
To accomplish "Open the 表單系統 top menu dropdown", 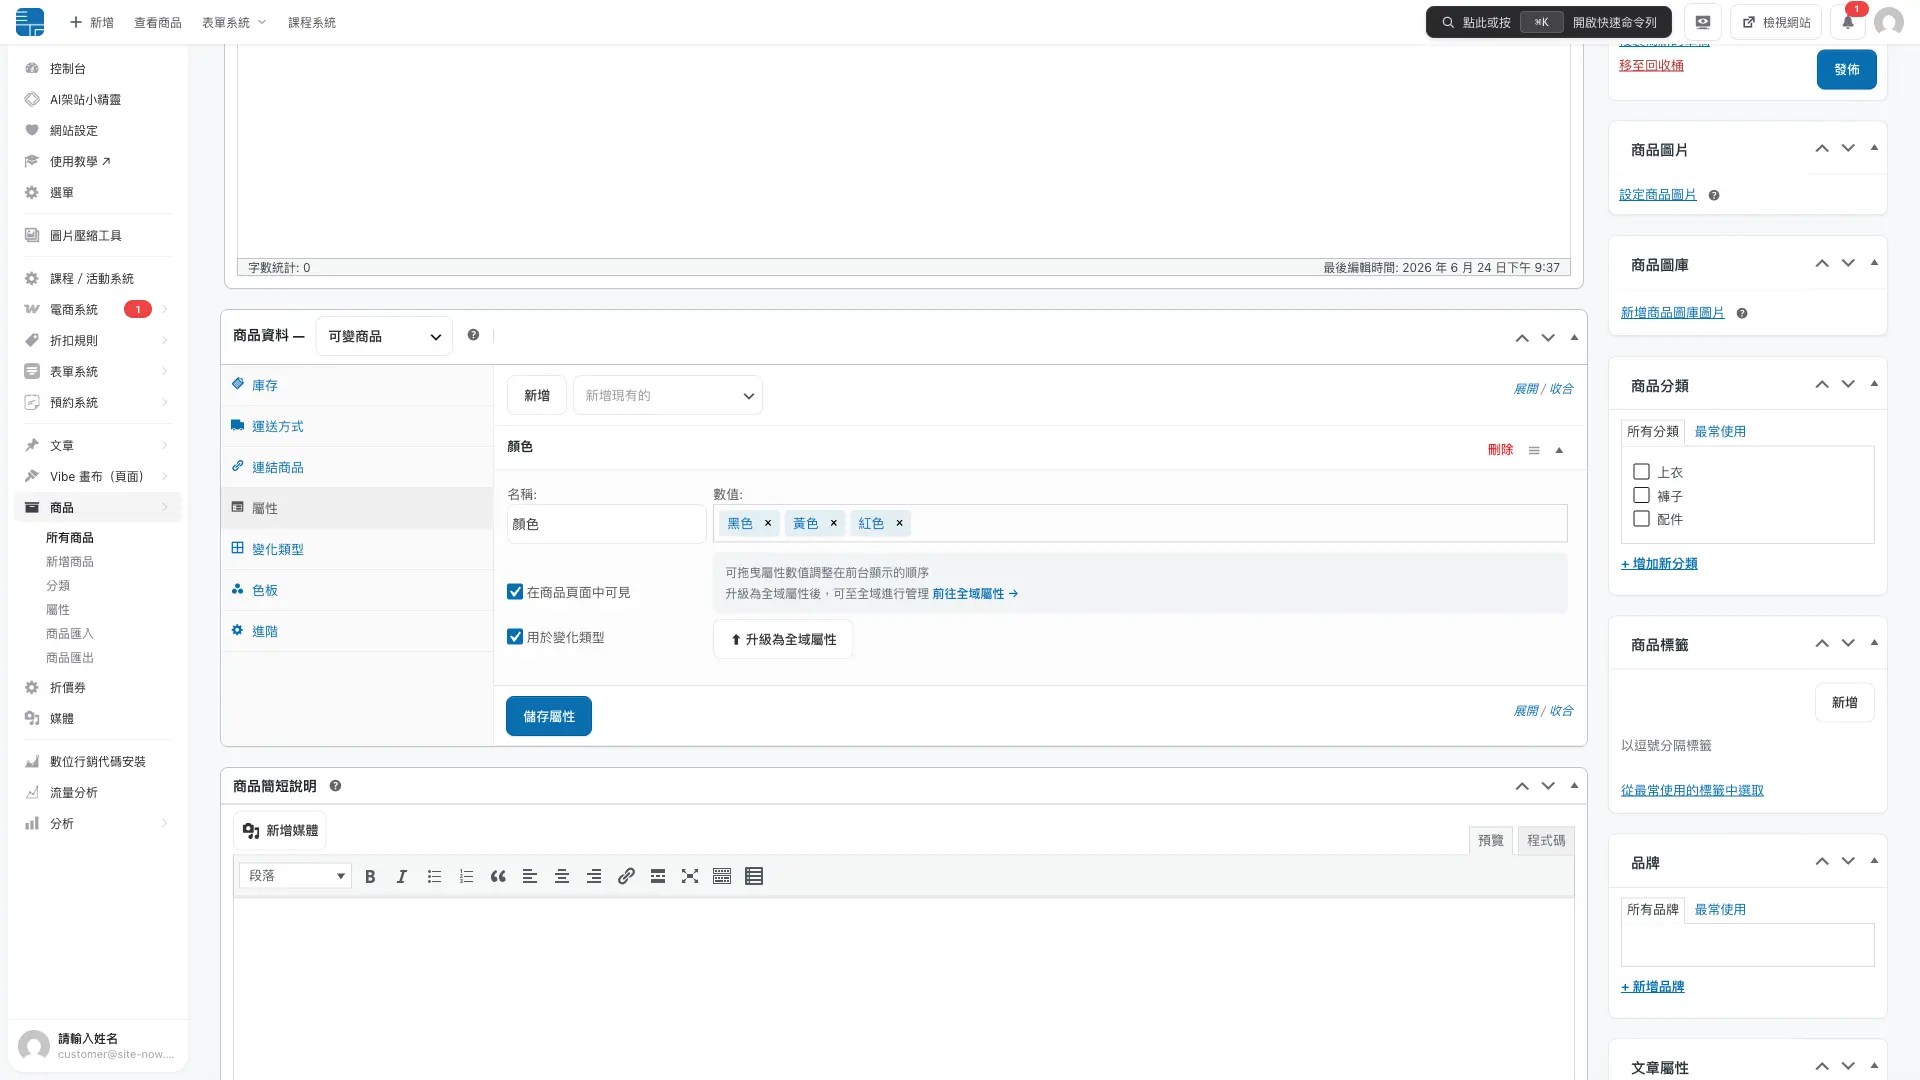I will point(234,22).
